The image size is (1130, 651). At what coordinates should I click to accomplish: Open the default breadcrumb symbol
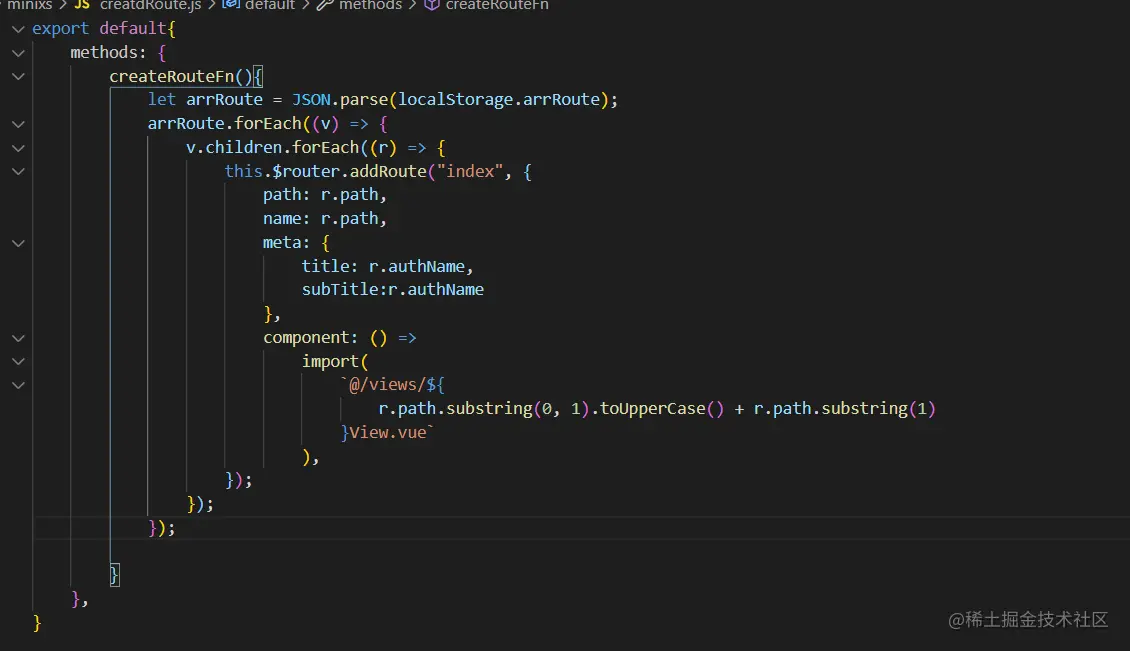click(x=270, y=5)
